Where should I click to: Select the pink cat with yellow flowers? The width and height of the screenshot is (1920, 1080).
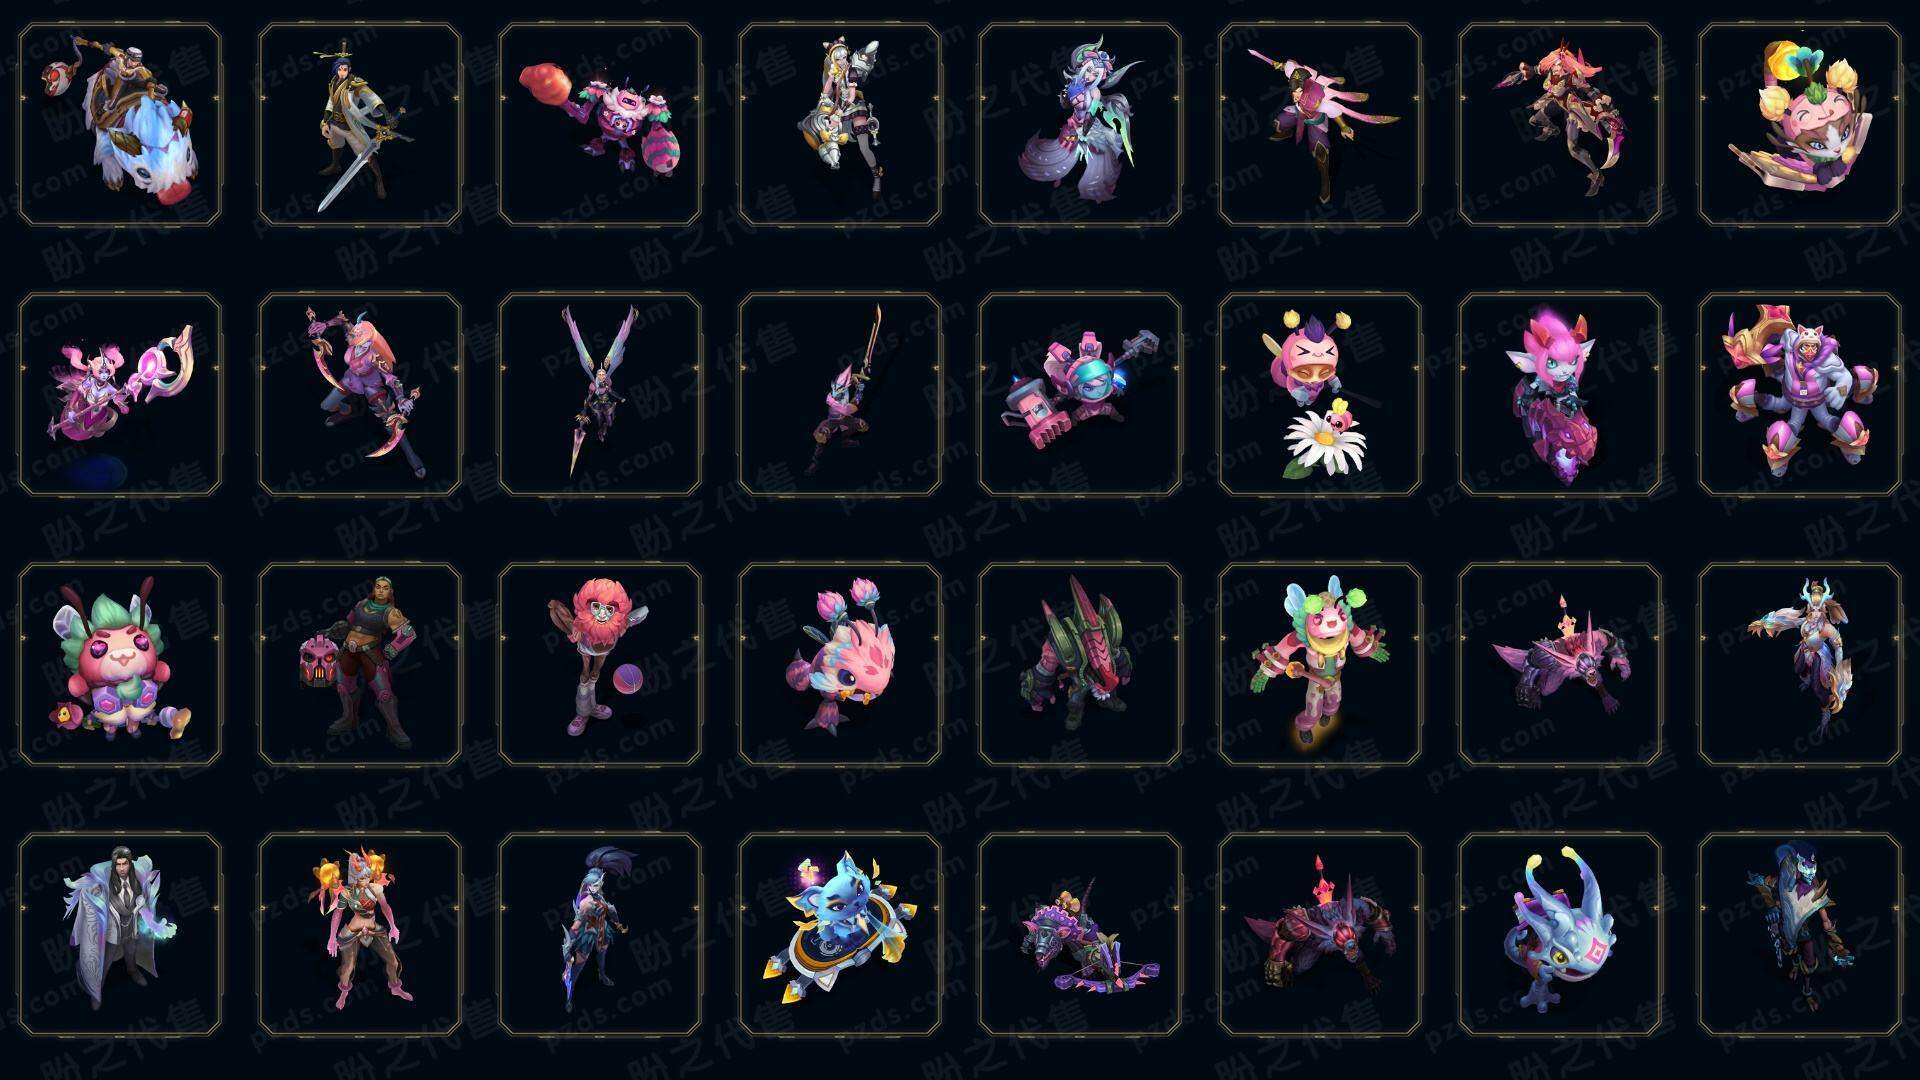pyautogui.click(x=1800, y=124)
